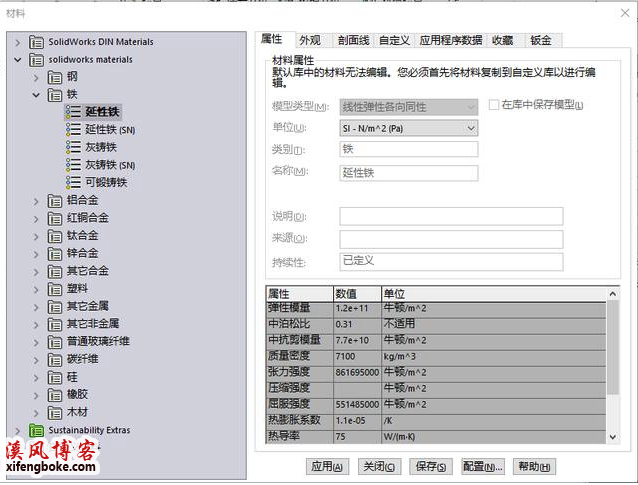Select the 屈服强度 value 551485000
The width and height of the screenshot is (638, 485).
coord(357,404)
